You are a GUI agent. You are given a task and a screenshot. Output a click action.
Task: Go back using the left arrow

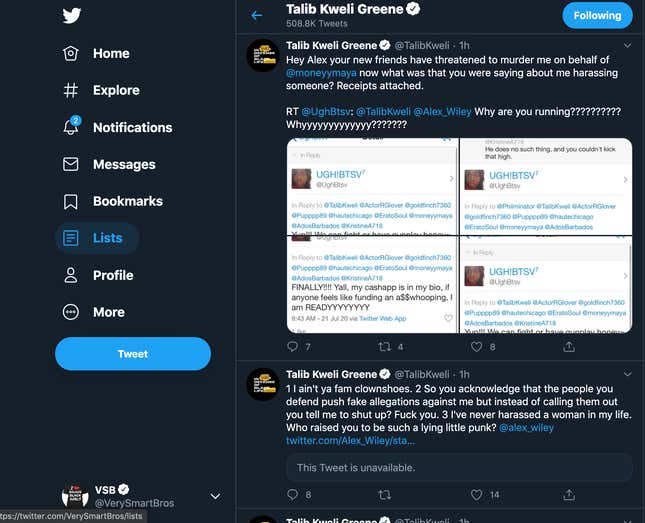257,16
